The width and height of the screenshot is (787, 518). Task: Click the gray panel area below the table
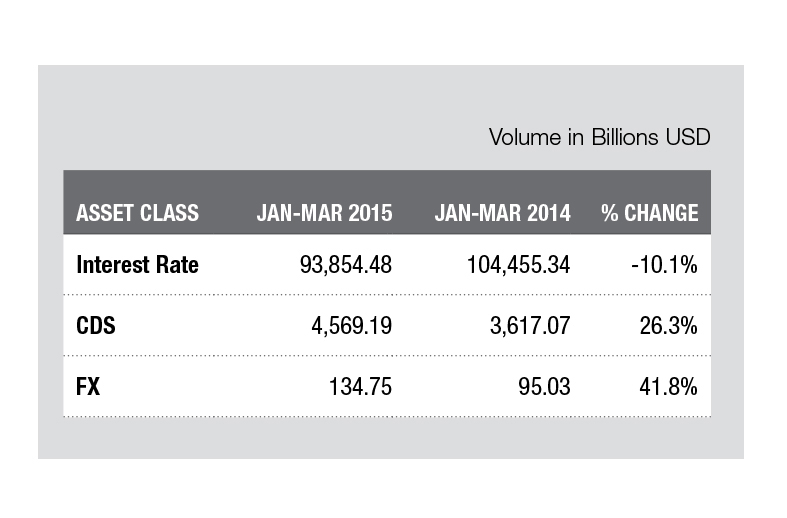[390, 438]
